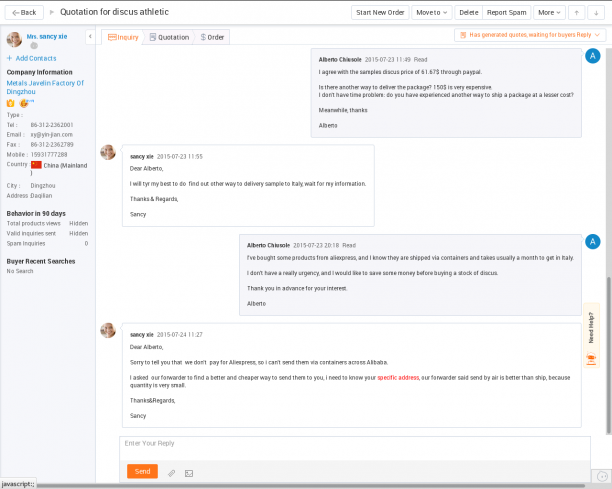Screen dimensions: 612x489
Task: Click the Buyer Recent Searches heading
Action: point(41,261)
